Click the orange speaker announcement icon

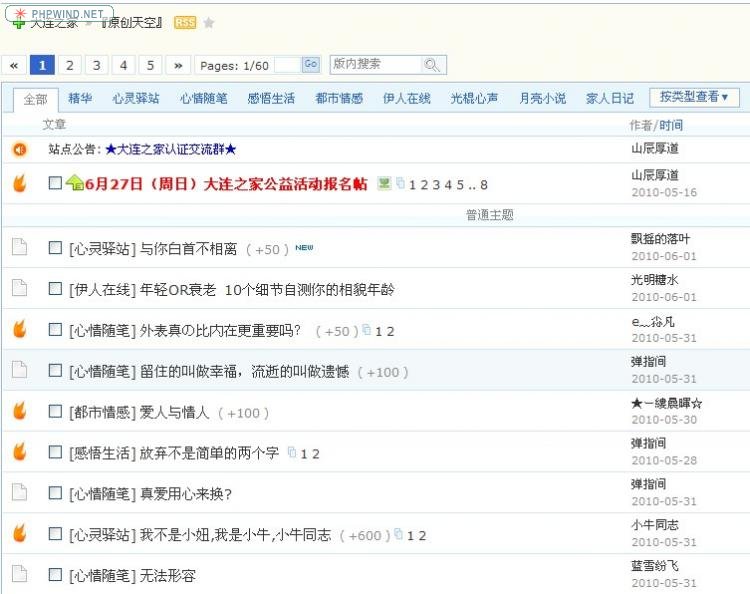[19, 149]
